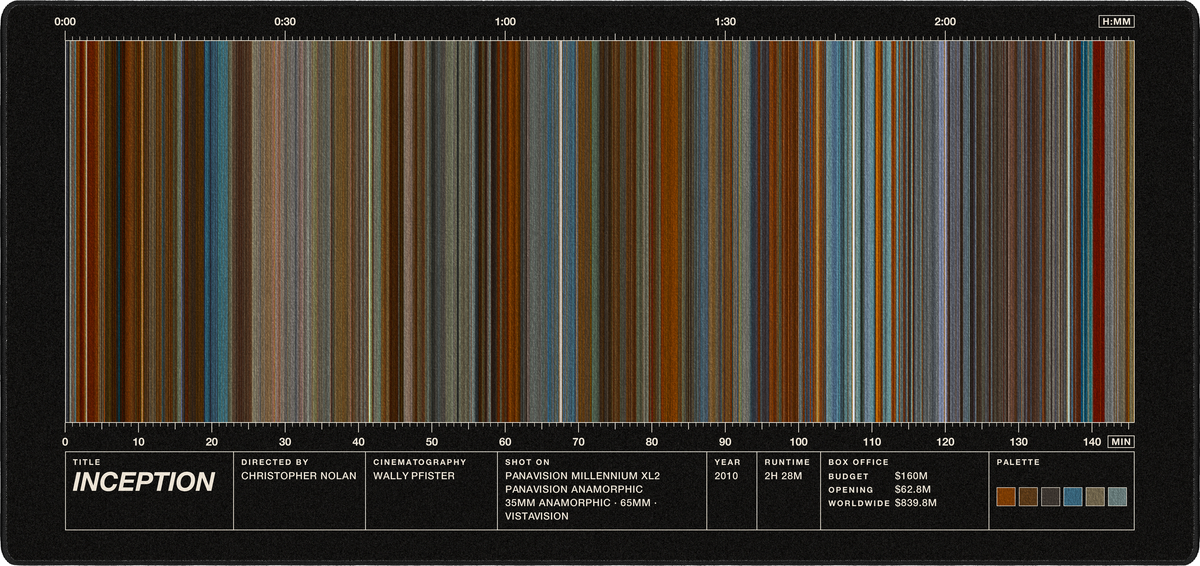Click the 100 minute axis label
This screenshot has height=566, width=1200.
click(798, 441)
